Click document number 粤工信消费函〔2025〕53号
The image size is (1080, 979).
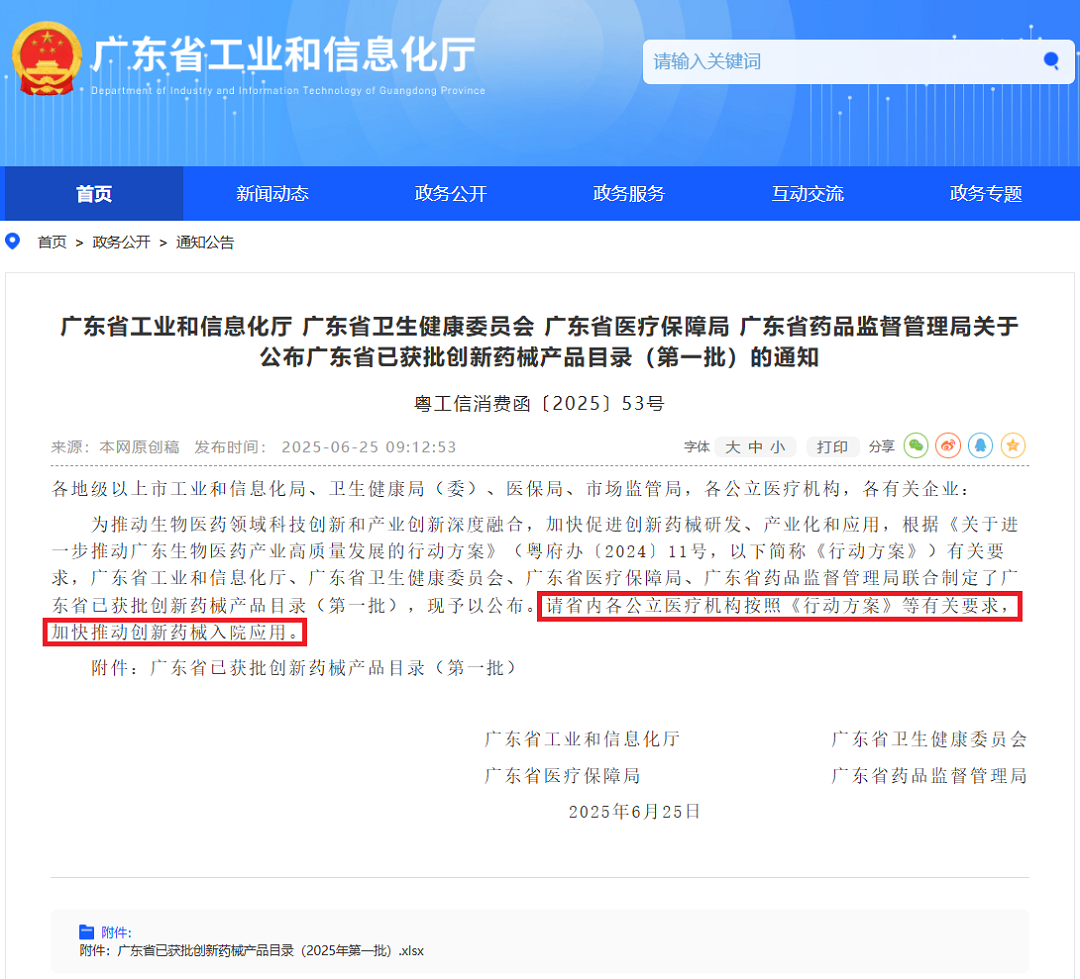539,403
